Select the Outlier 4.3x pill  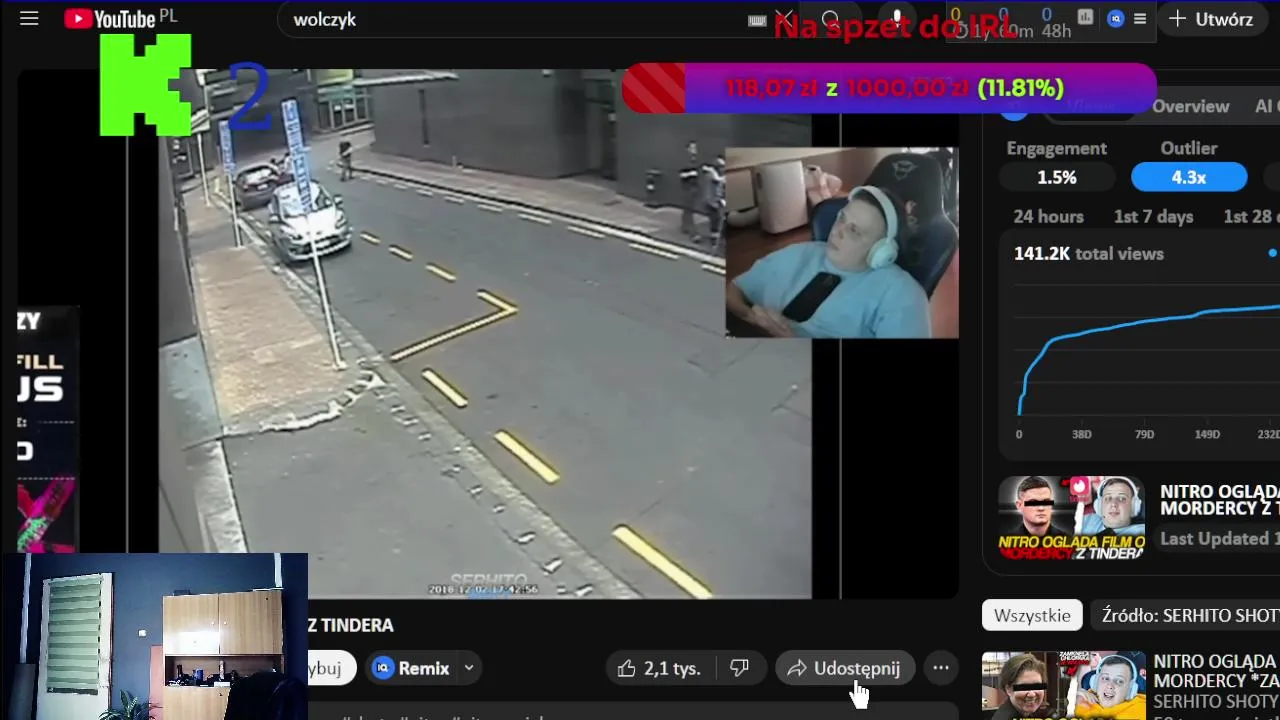1189,177
